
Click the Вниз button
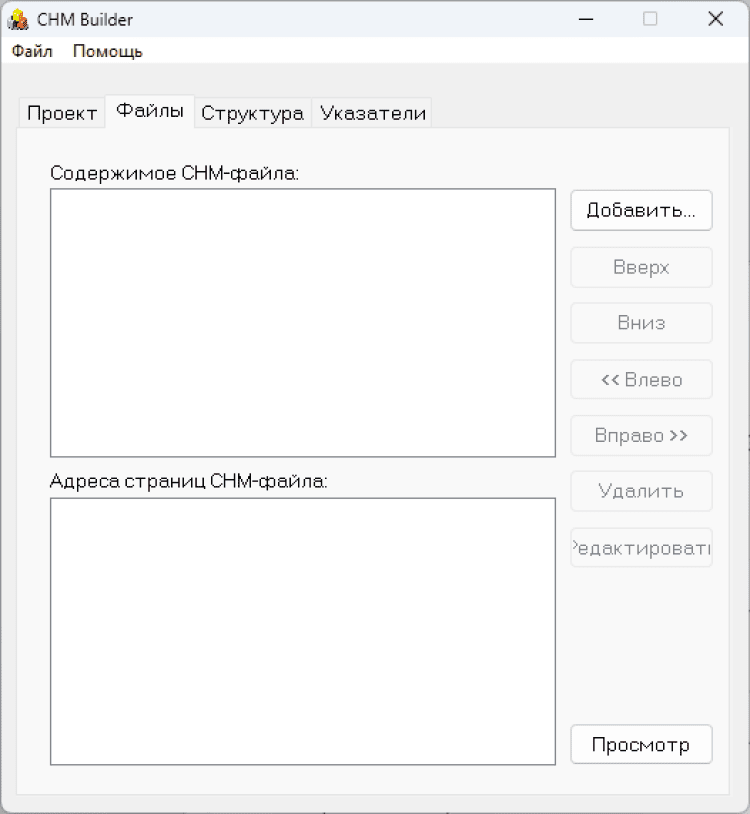pos(641,323)
